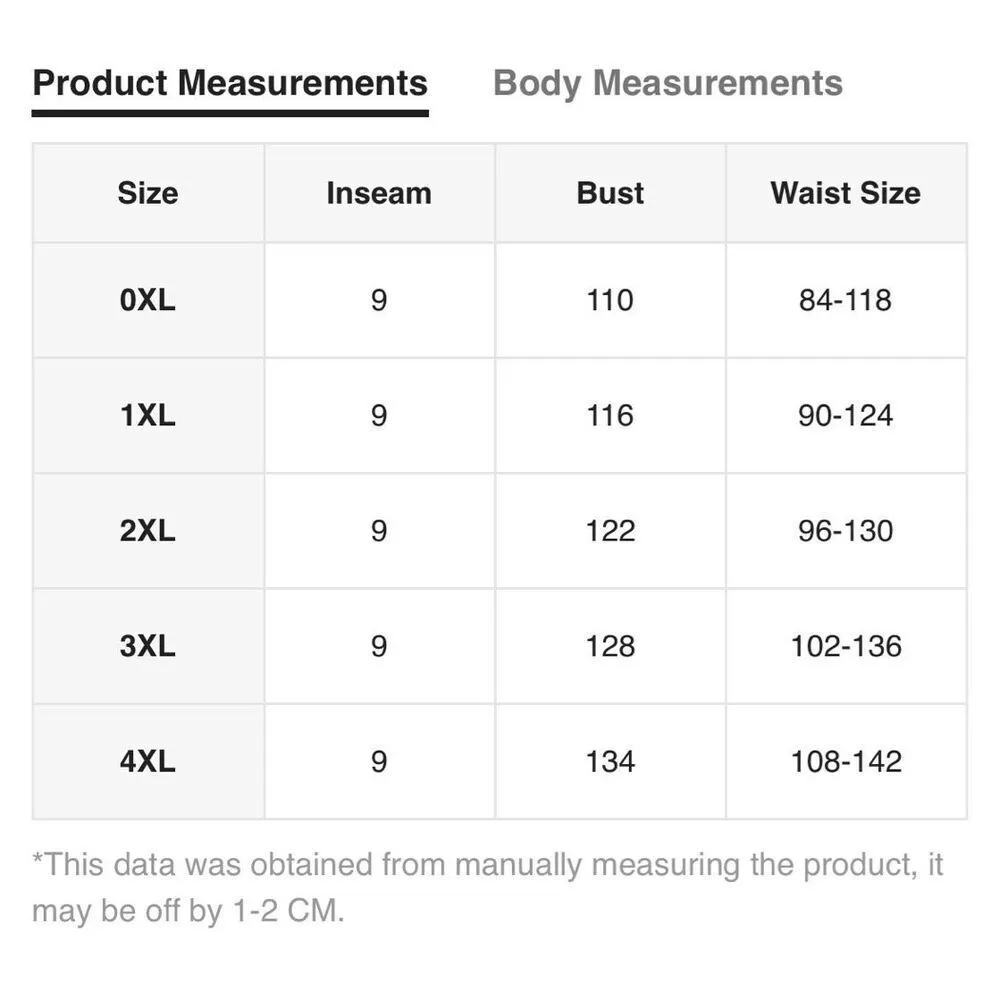This screenshot has width=1000, height=1000.
Task: Click the Inseam column header
Action: click(x=379, y=193)
